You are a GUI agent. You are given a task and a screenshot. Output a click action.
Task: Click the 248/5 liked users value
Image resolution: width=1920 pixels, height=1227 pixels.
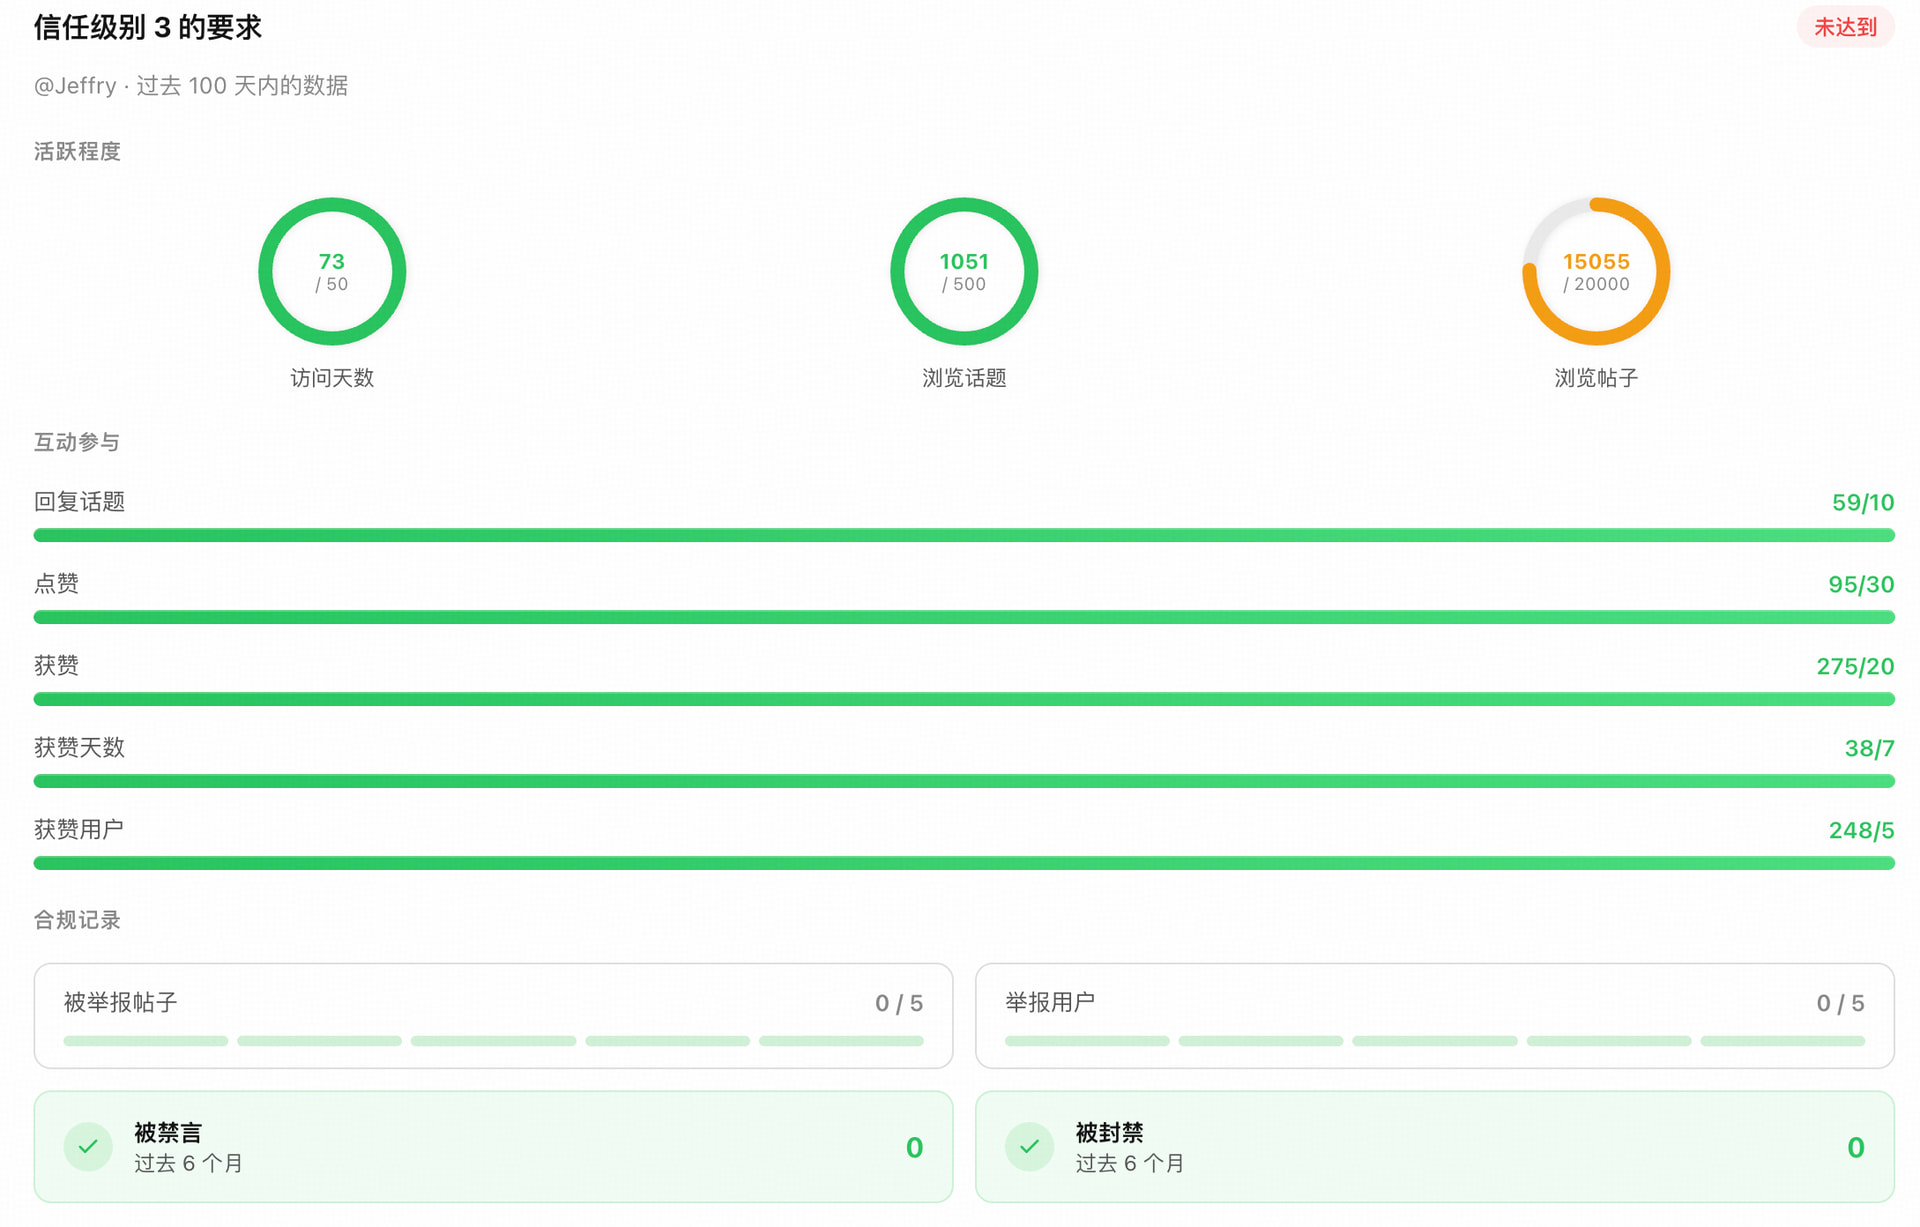[x=1861, y=831]
